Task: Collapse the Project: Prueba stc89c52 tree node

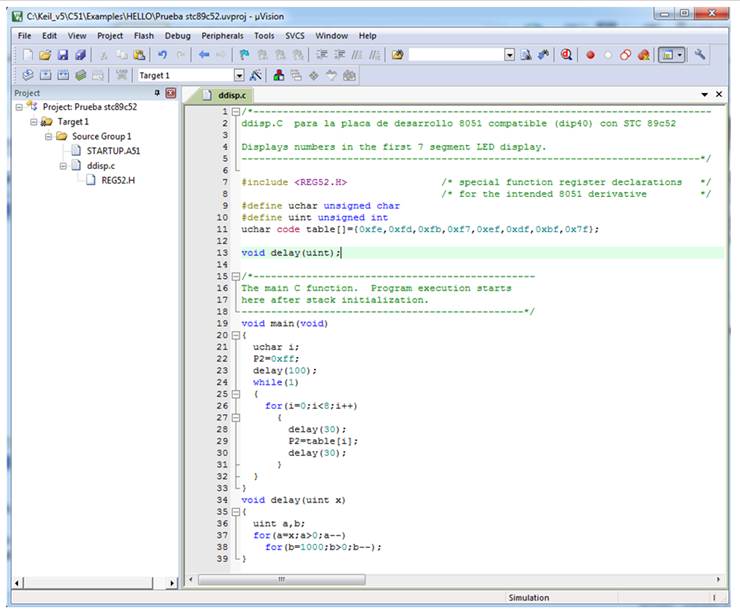Action: click(19, 107)
